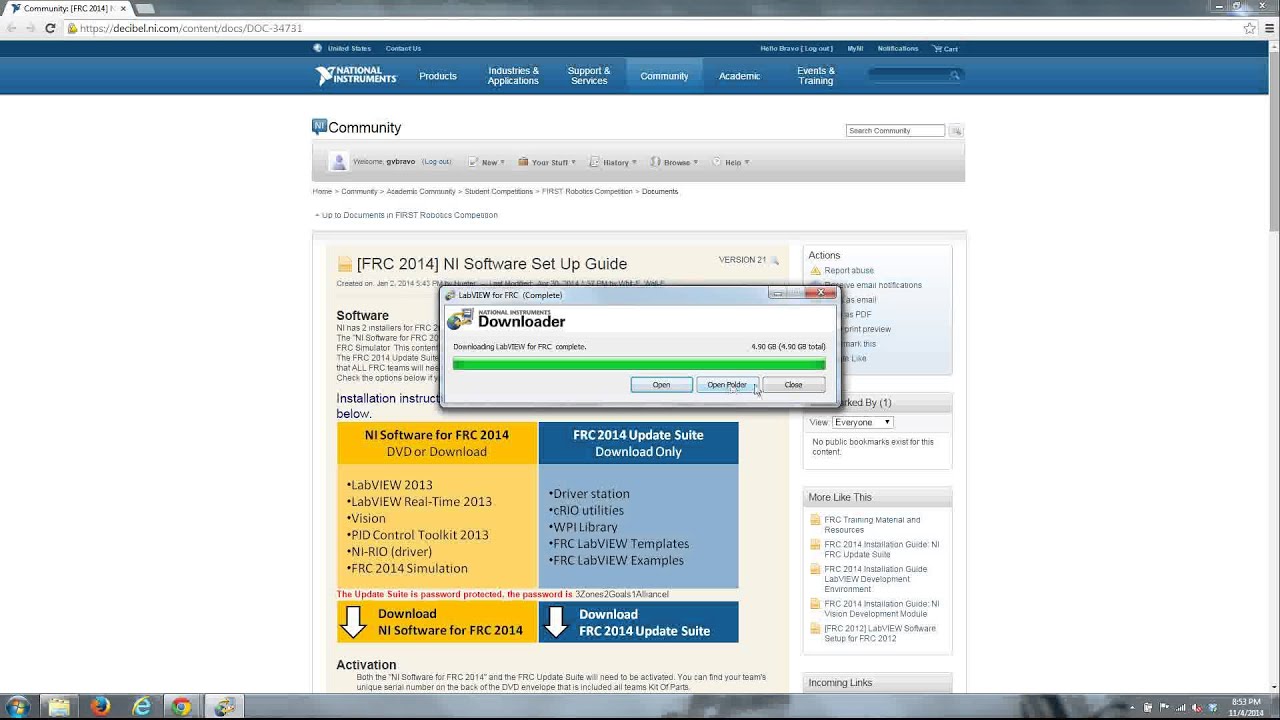Open Installation Guide LabVIEW Development Environment link
Image resolution: width=1280 pixels, height=720 pixels.
[875, 579]
